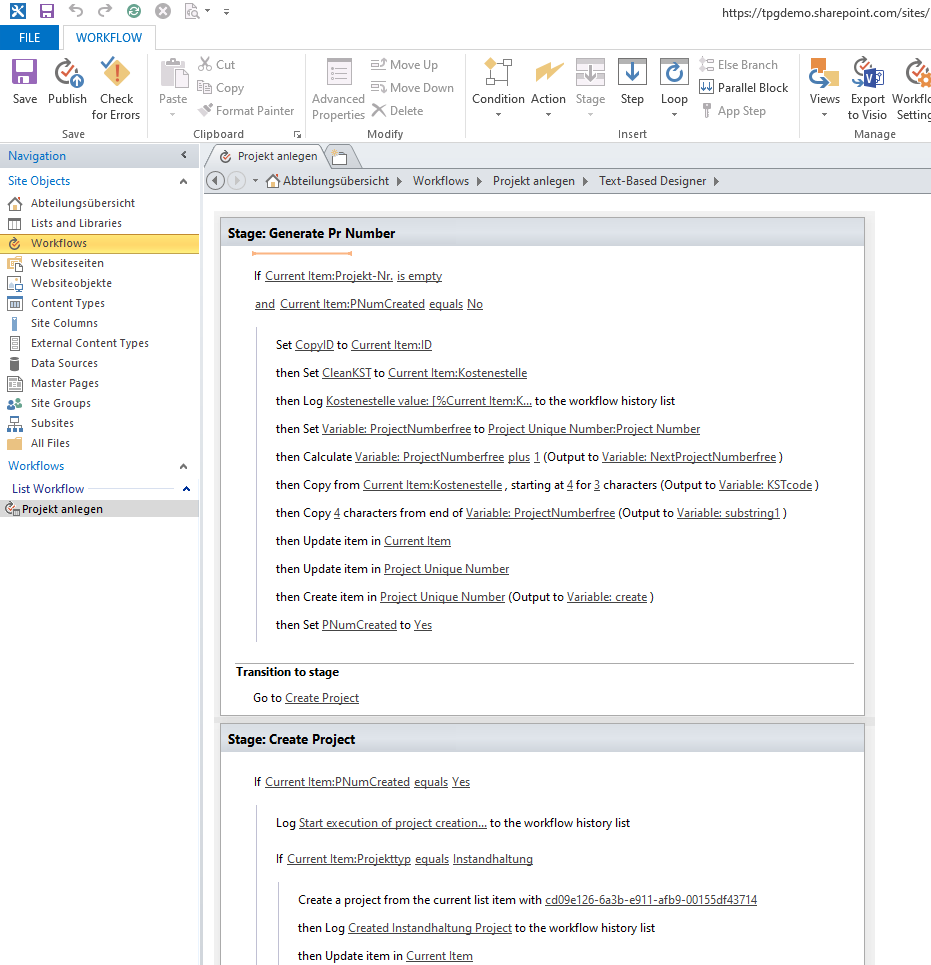This screenshot has width=931, height=965.
Task: Publish the workflow
Action: pyautogui.click(x=67, y=85)
